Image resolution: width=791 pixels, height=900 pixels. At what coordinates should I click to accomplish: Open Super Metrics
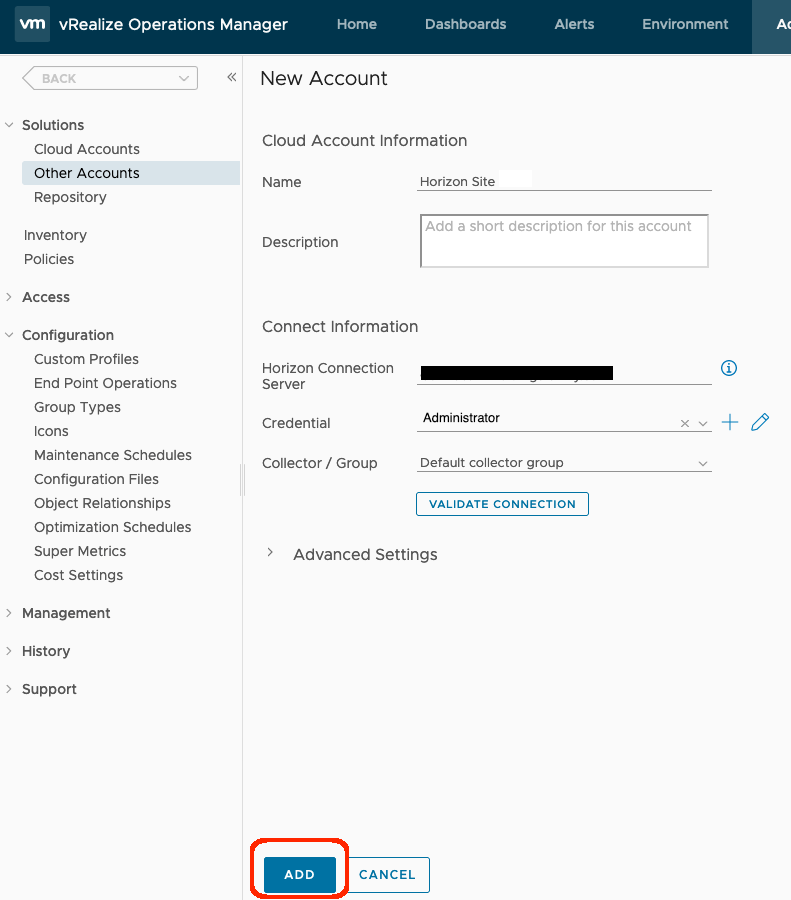coord(80,551)
